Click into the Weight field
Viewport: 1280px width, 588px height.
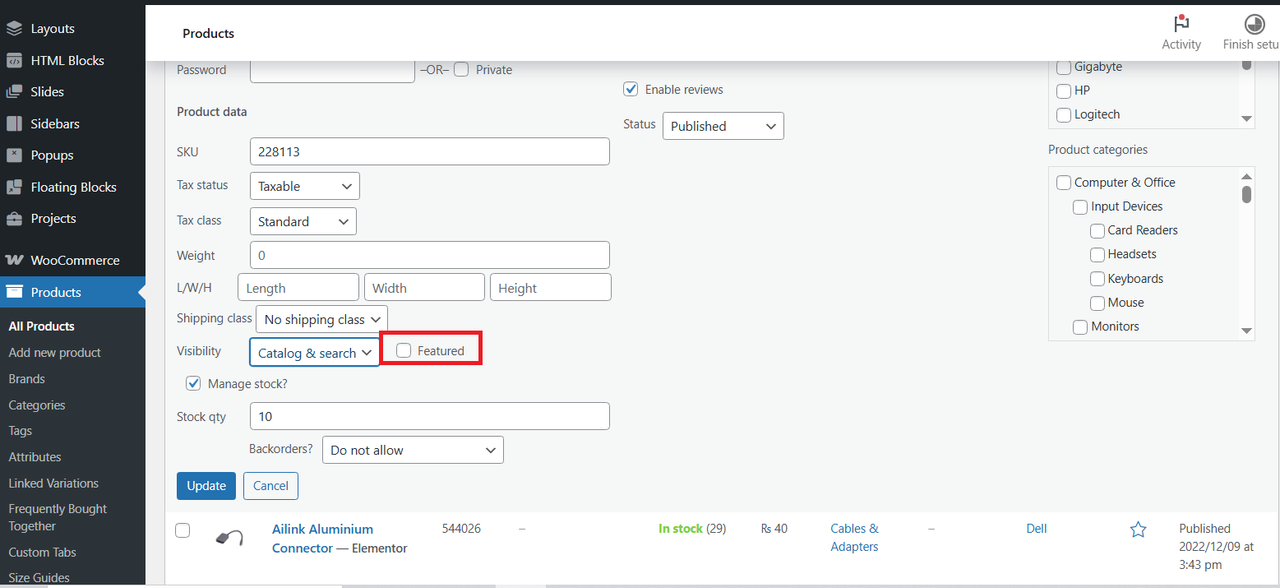[430, 255]
